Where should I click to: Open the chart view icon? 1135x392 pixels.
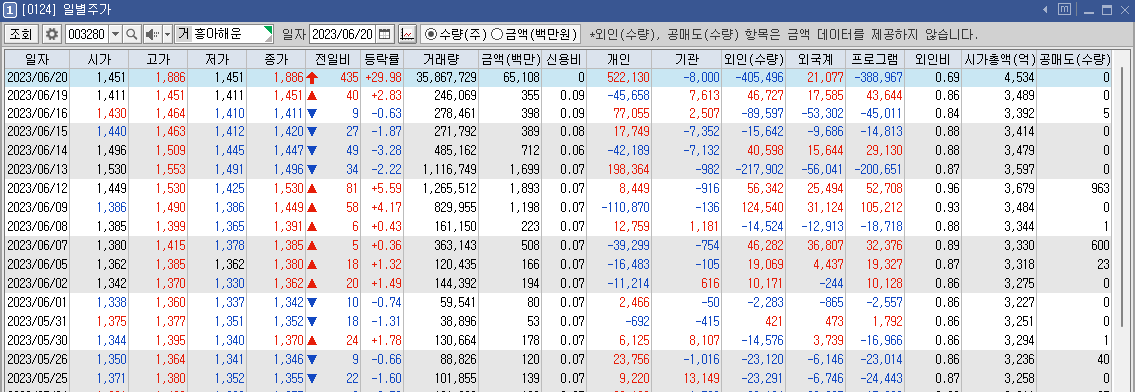[408, 34]
